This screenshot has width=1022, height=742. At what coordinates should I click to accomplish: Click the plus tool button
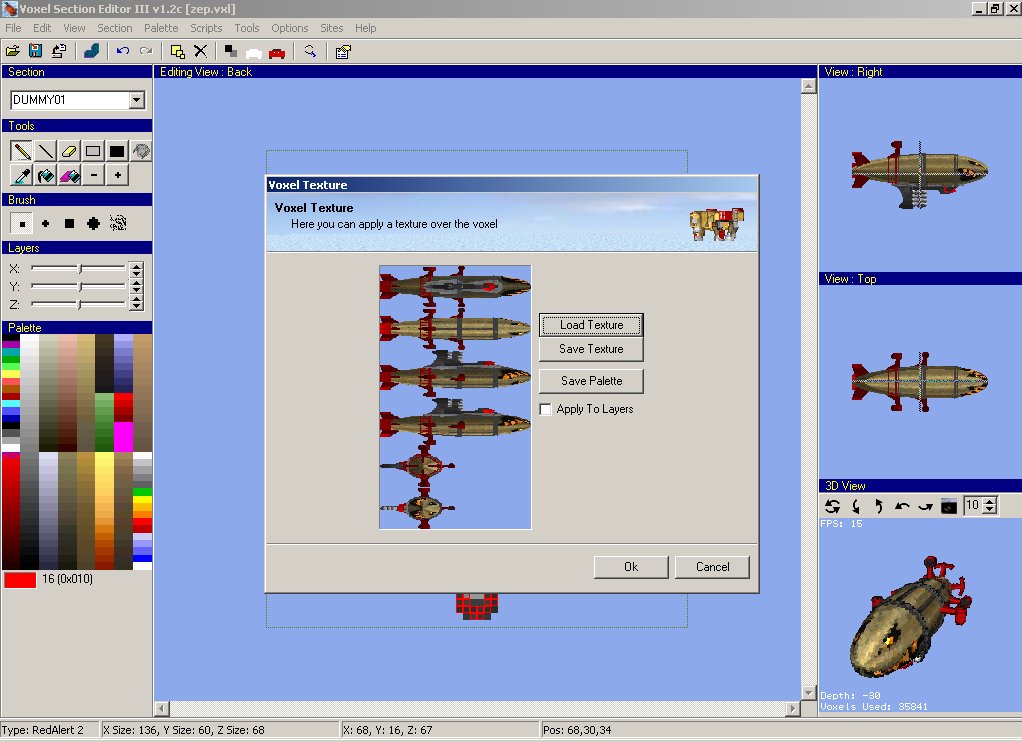tap(117, 175)
